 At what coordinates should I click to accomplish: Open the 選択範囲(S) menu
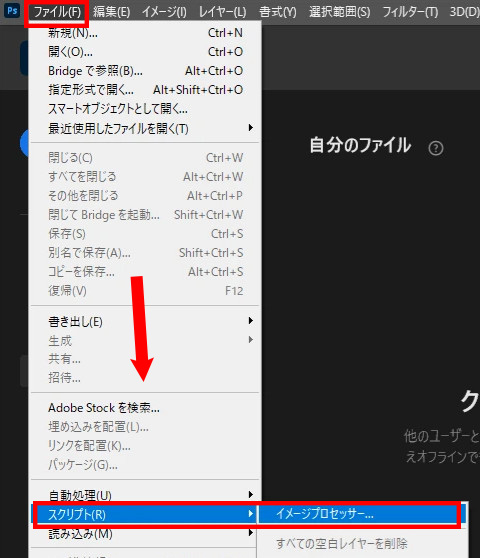(339, 12)
